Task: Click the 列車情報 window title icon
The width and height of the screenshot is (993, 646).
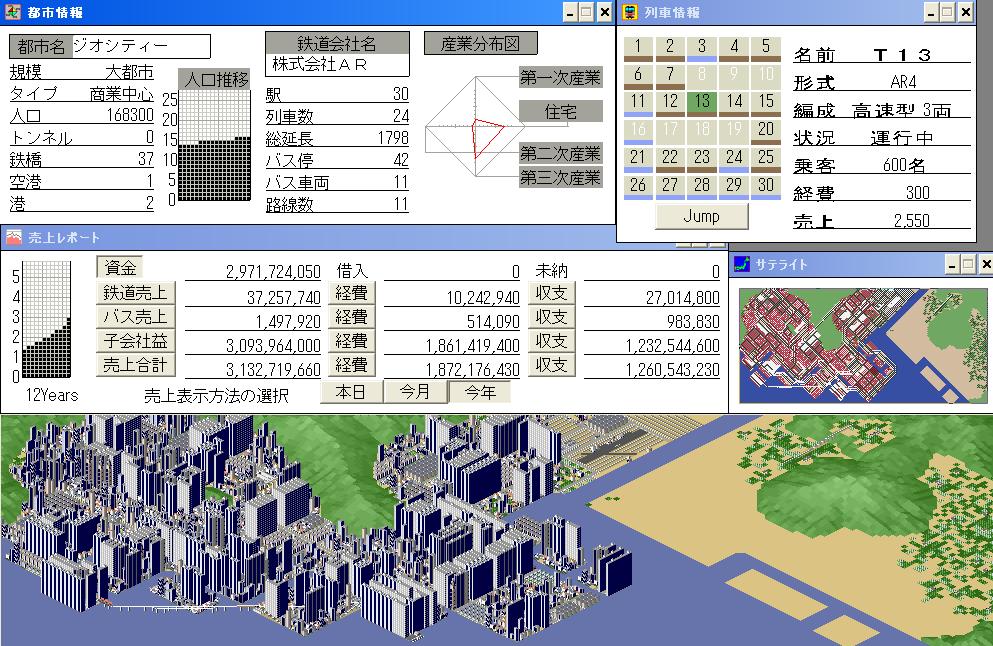Action: (x=629, y=12)
